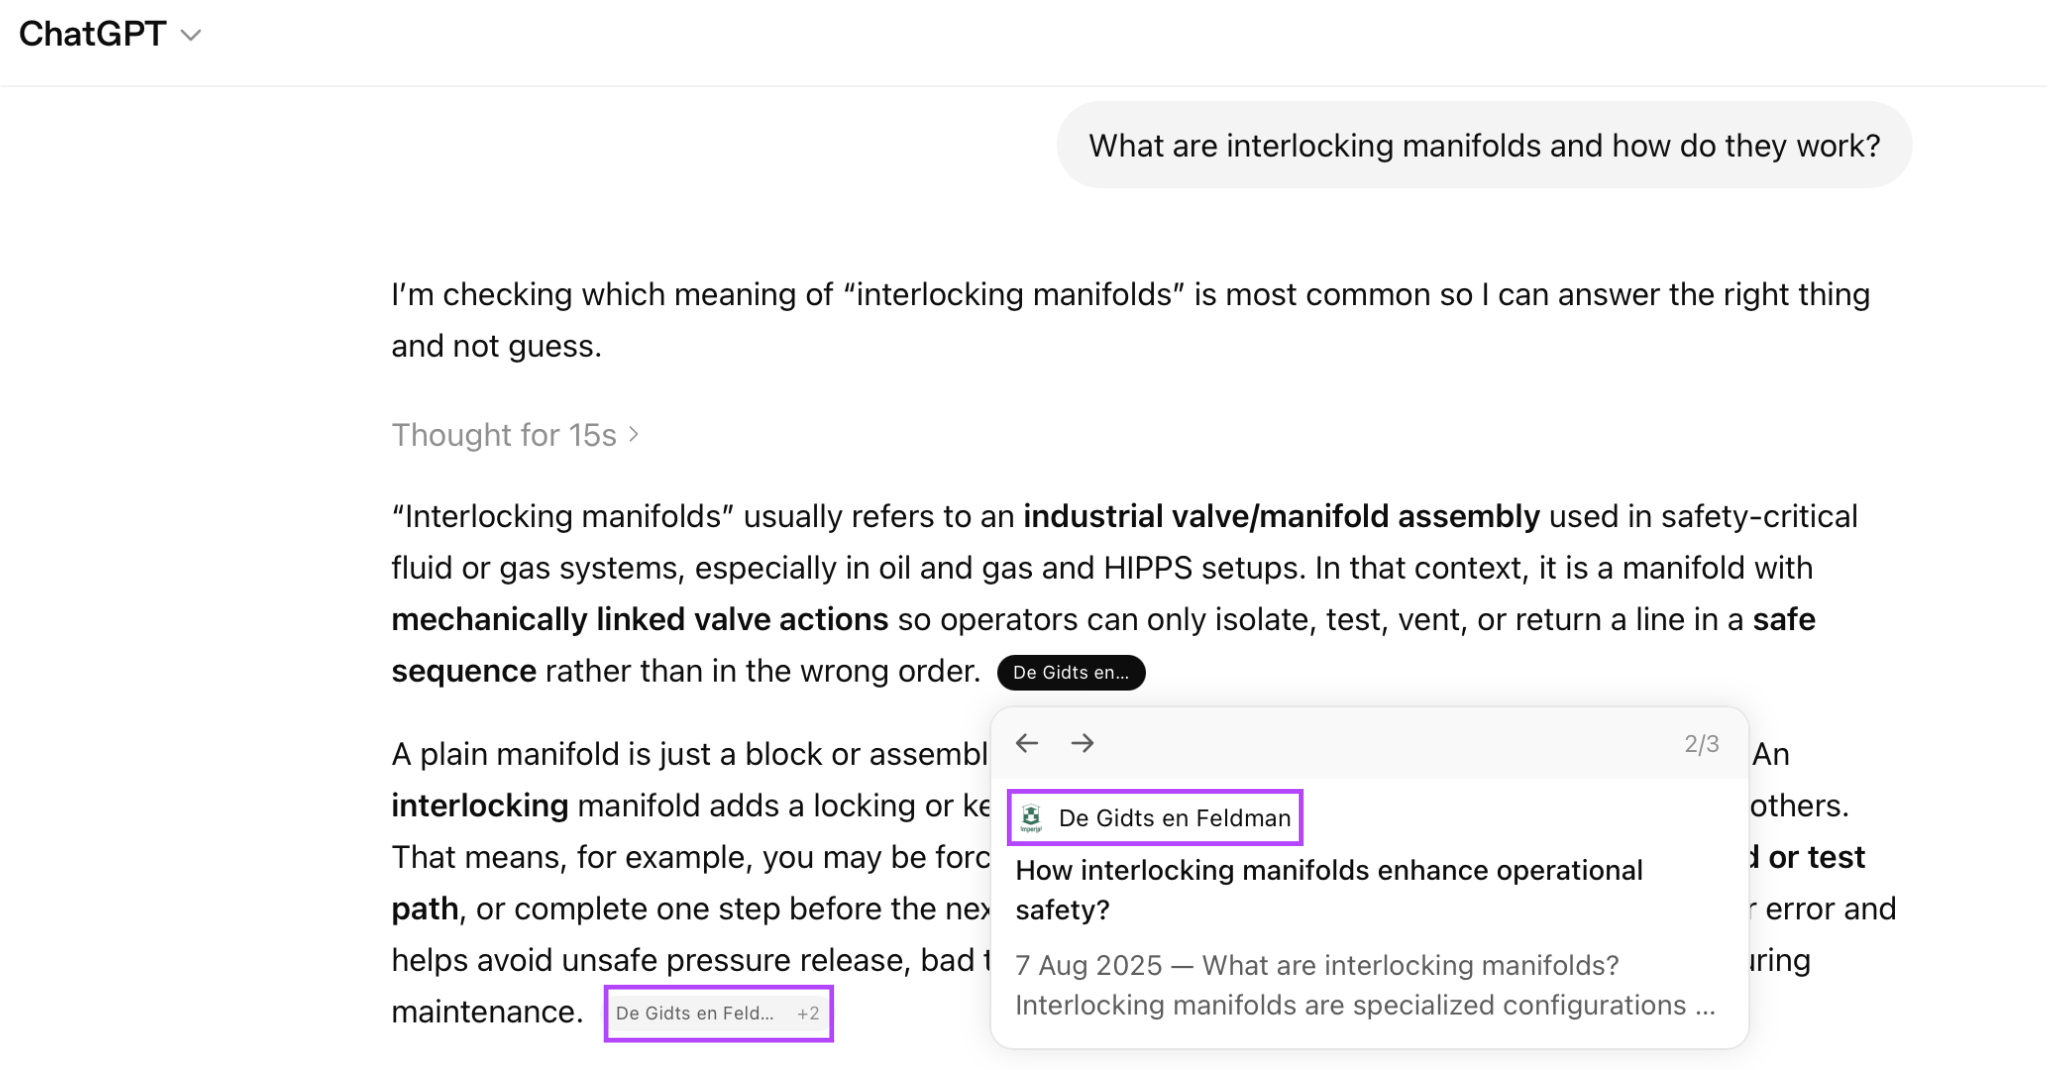Open the gray 'De Gidts en Feld...' citation chip
Screen dimensions: 2048x1070
pos(694,1013)
